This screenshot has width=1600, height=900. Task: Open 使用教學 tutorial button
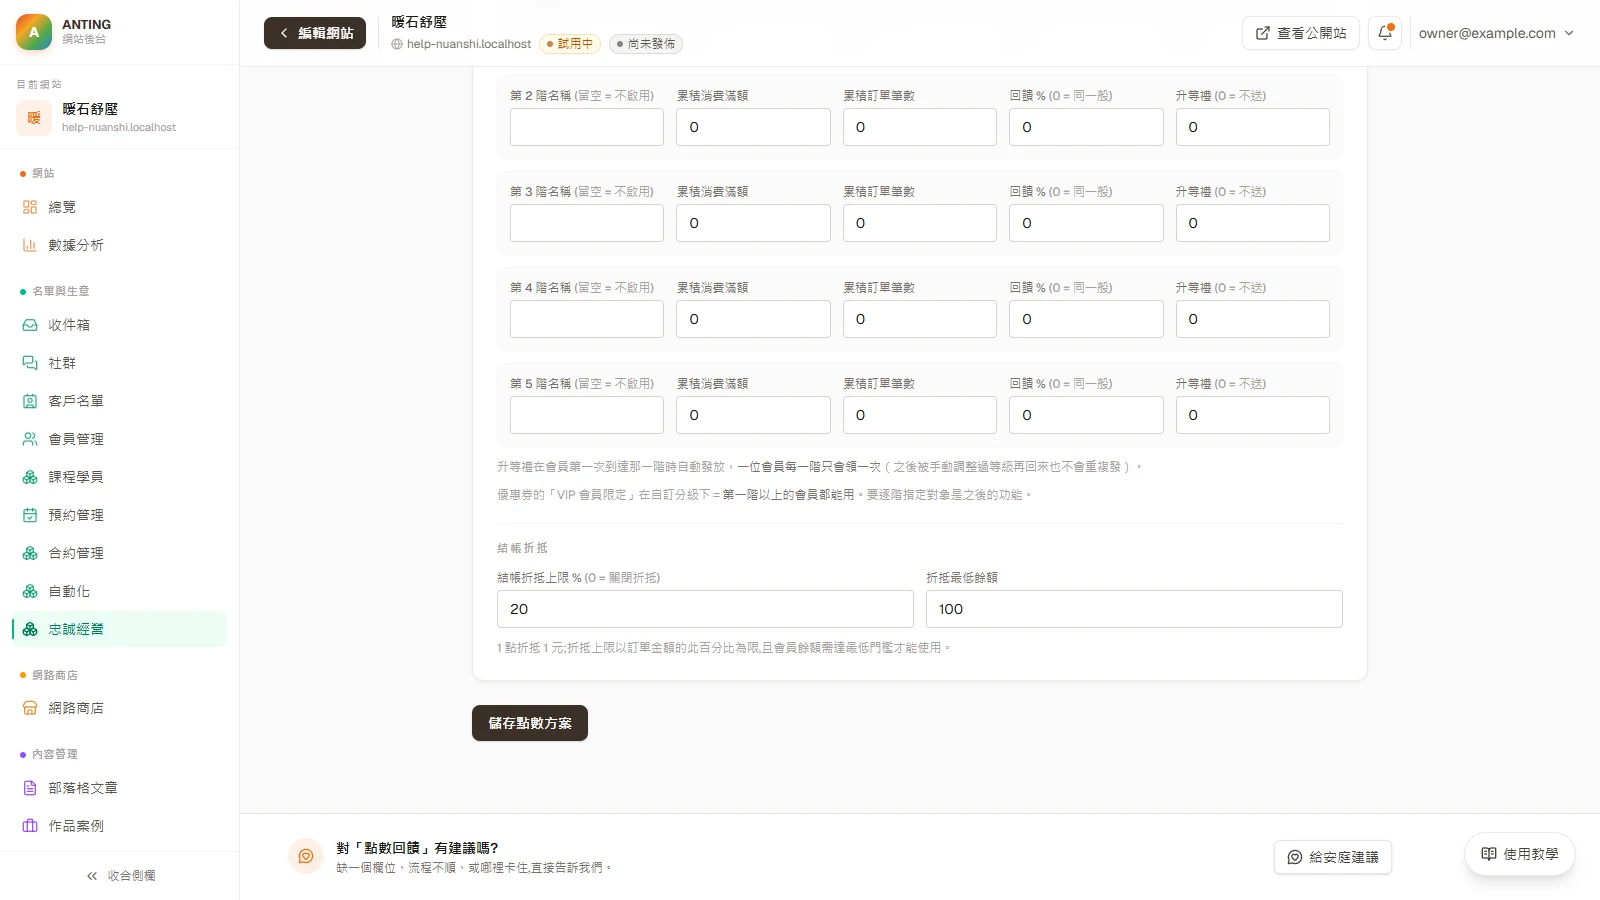pos(1520,854)
